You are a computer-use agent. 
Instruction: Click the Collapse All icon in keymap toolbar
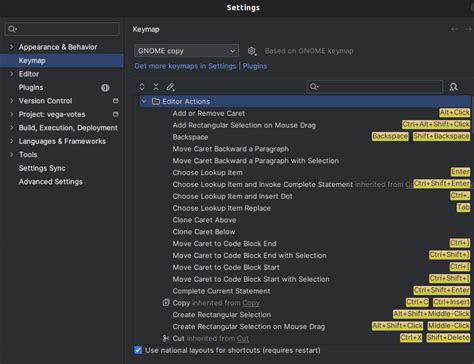coord(156,87)
